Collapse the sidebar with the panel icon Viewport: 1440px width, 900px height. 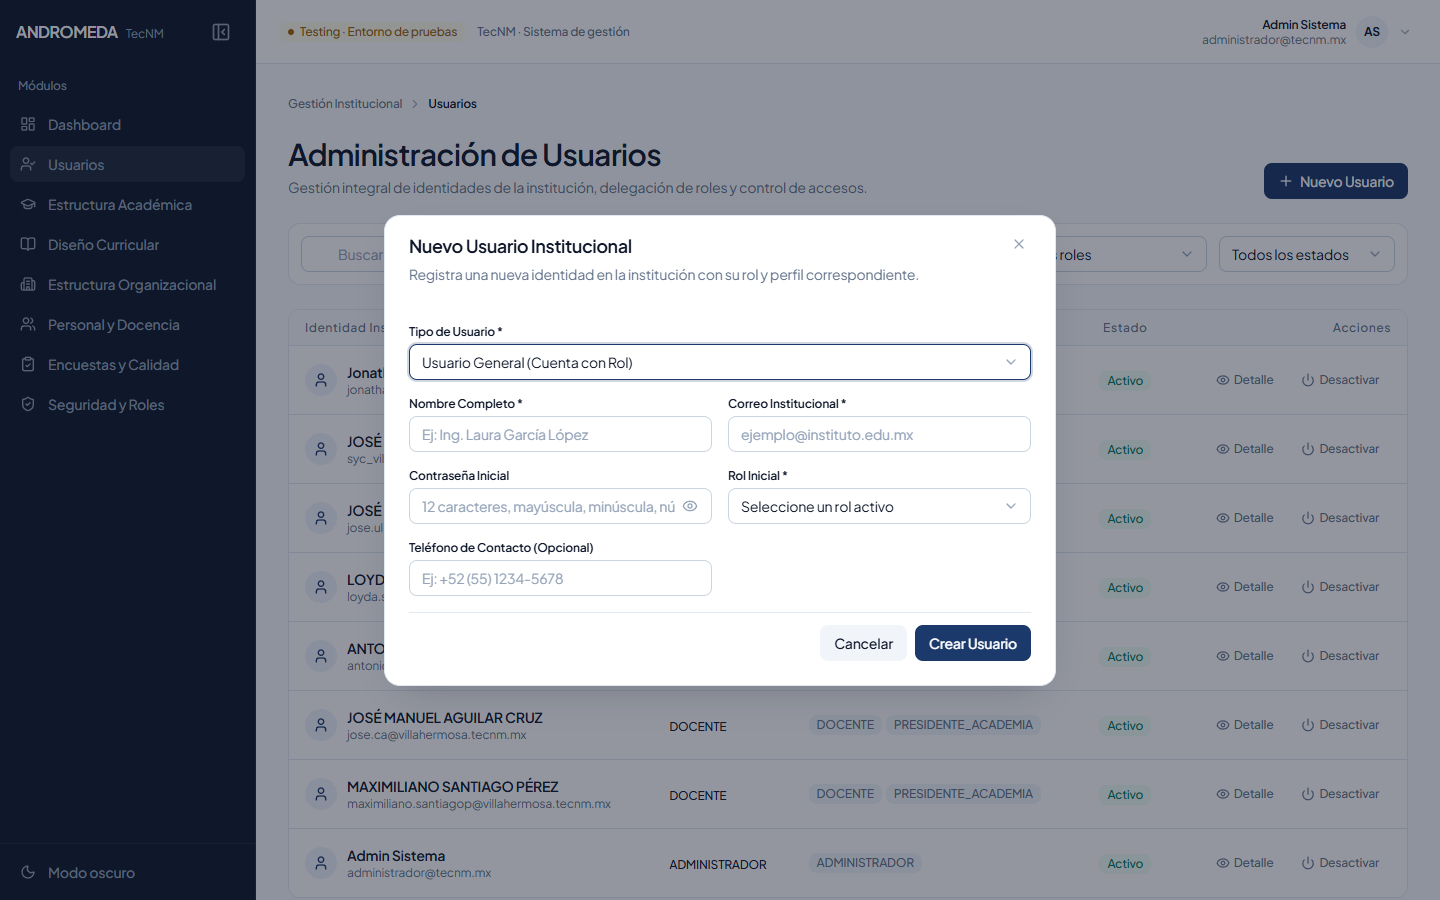coord(221,32)
